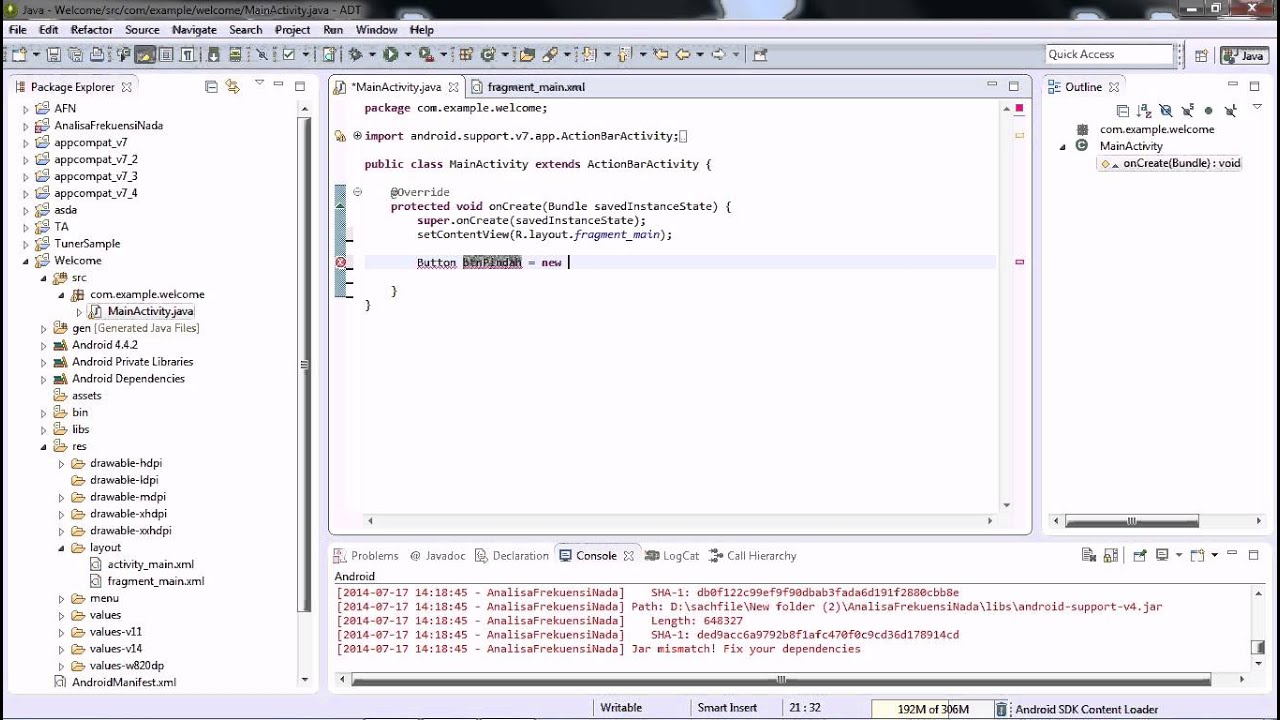The width and height of the screenshot is (1280, 720).
Task: Collapse the Welcome project node
Action: pos(26,261)
